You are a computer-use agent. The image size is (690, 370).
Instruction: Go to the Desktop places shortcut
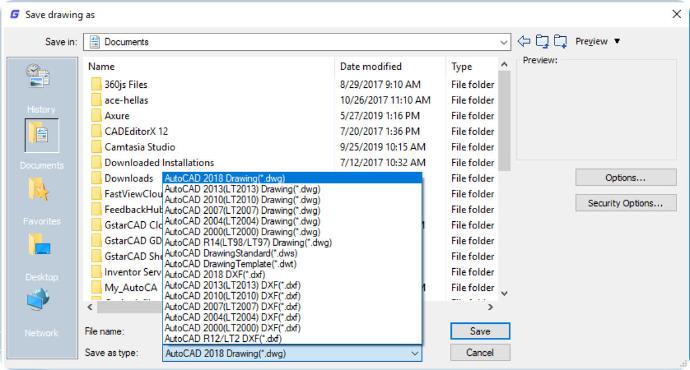tap(41, 256)
